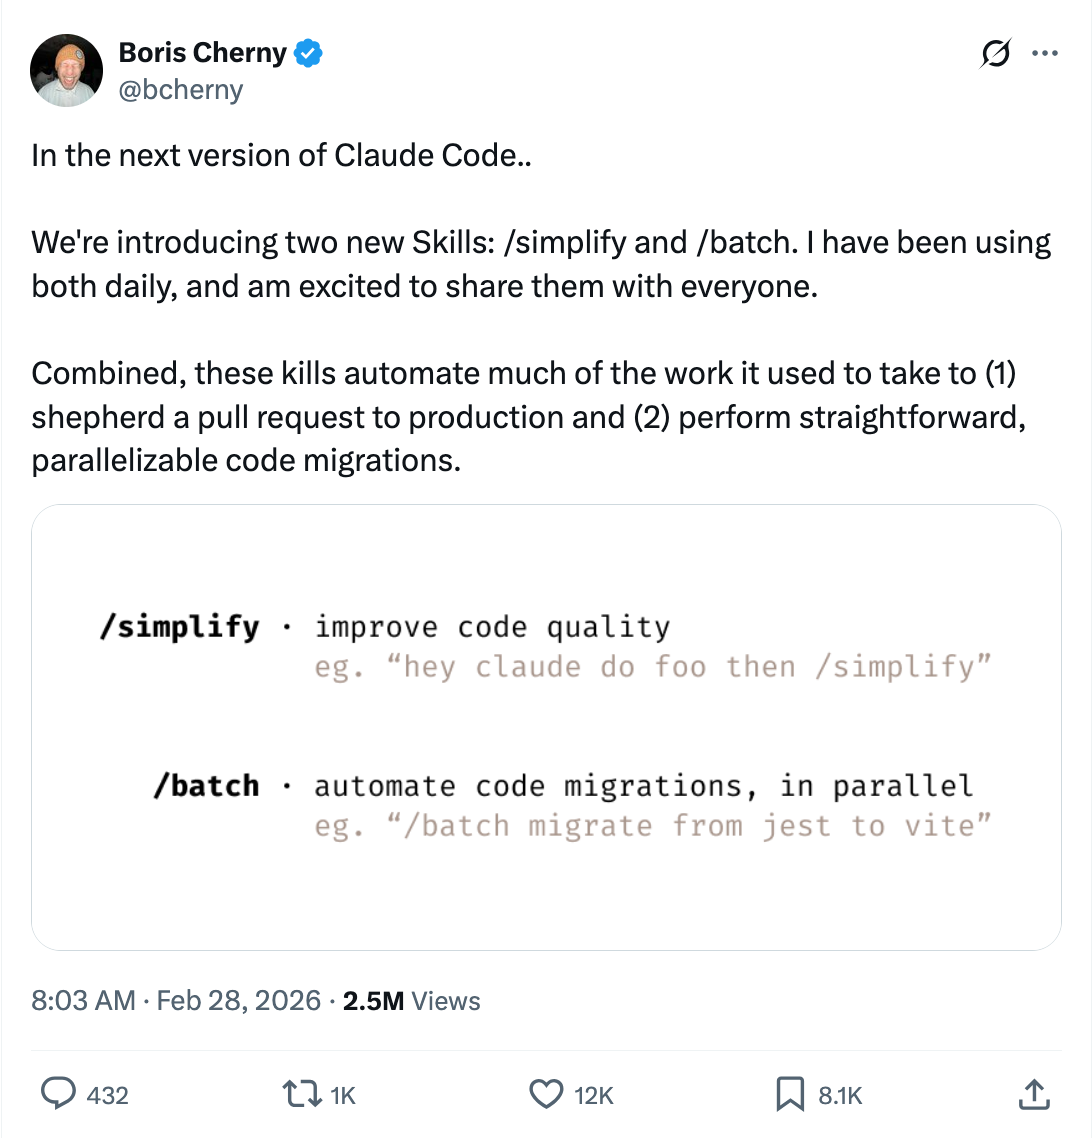1092x1138 pixels.
Task: Open Grok analysis for this post
Action: [995, 55]
